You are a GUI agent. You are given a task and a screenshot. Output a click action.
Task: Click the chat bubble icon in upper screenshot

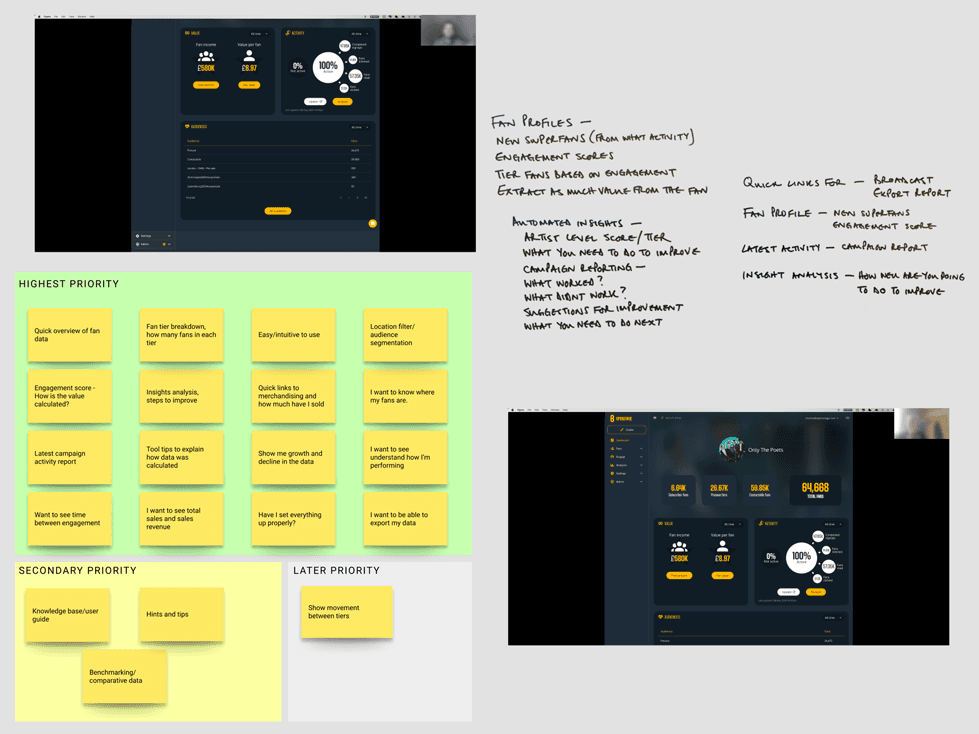(x=373, y=223)
